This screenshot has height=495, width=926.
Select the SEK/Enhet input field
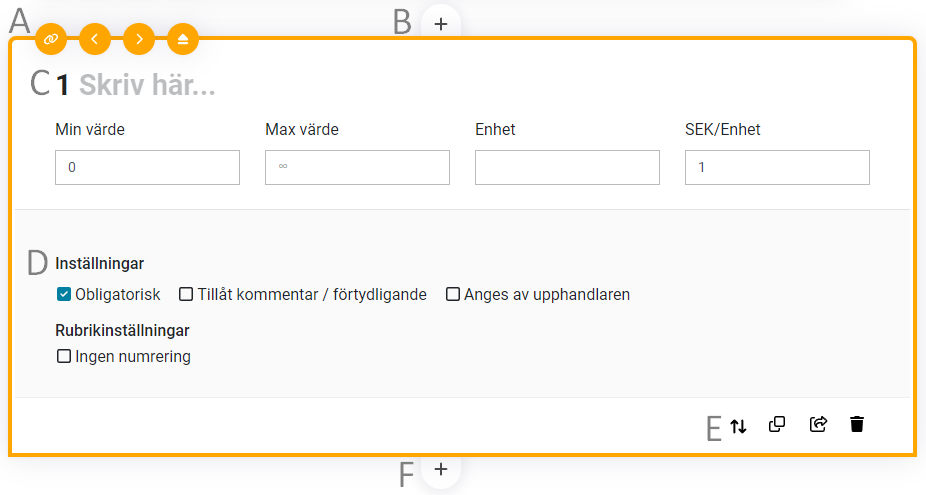click(x=777, y=168)
